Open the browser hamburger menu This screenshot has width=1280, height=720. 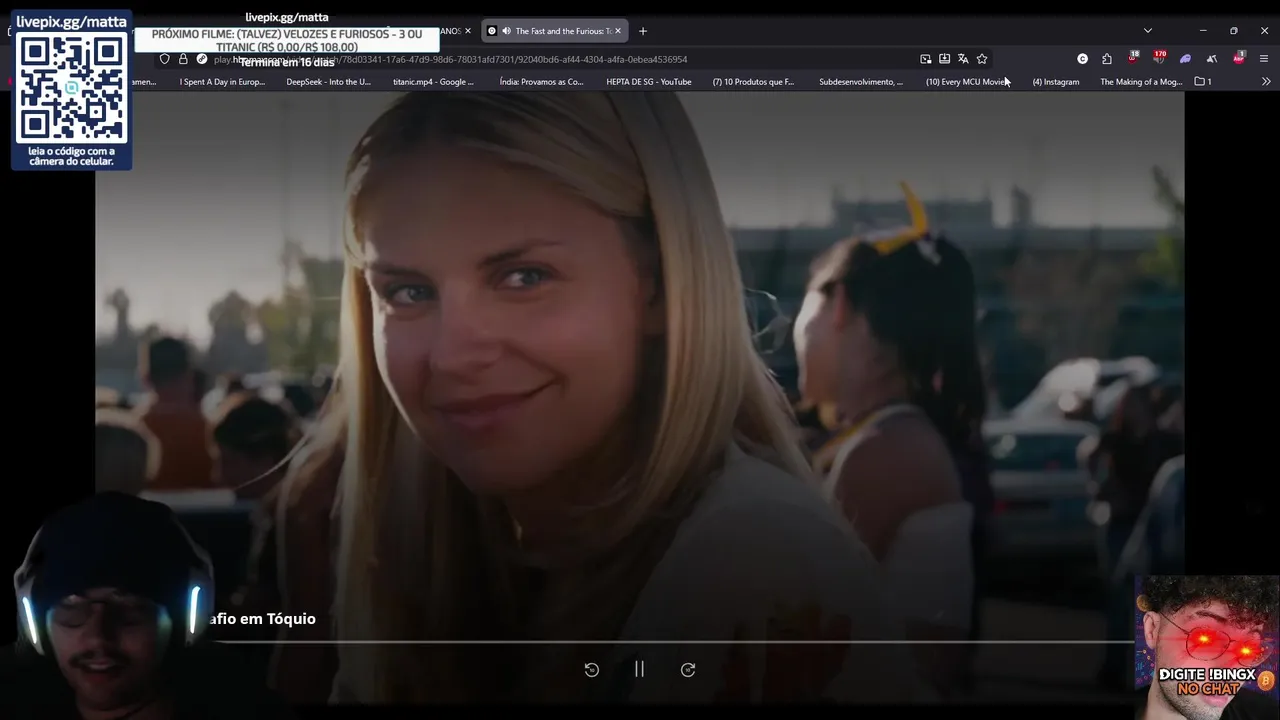1264,59
